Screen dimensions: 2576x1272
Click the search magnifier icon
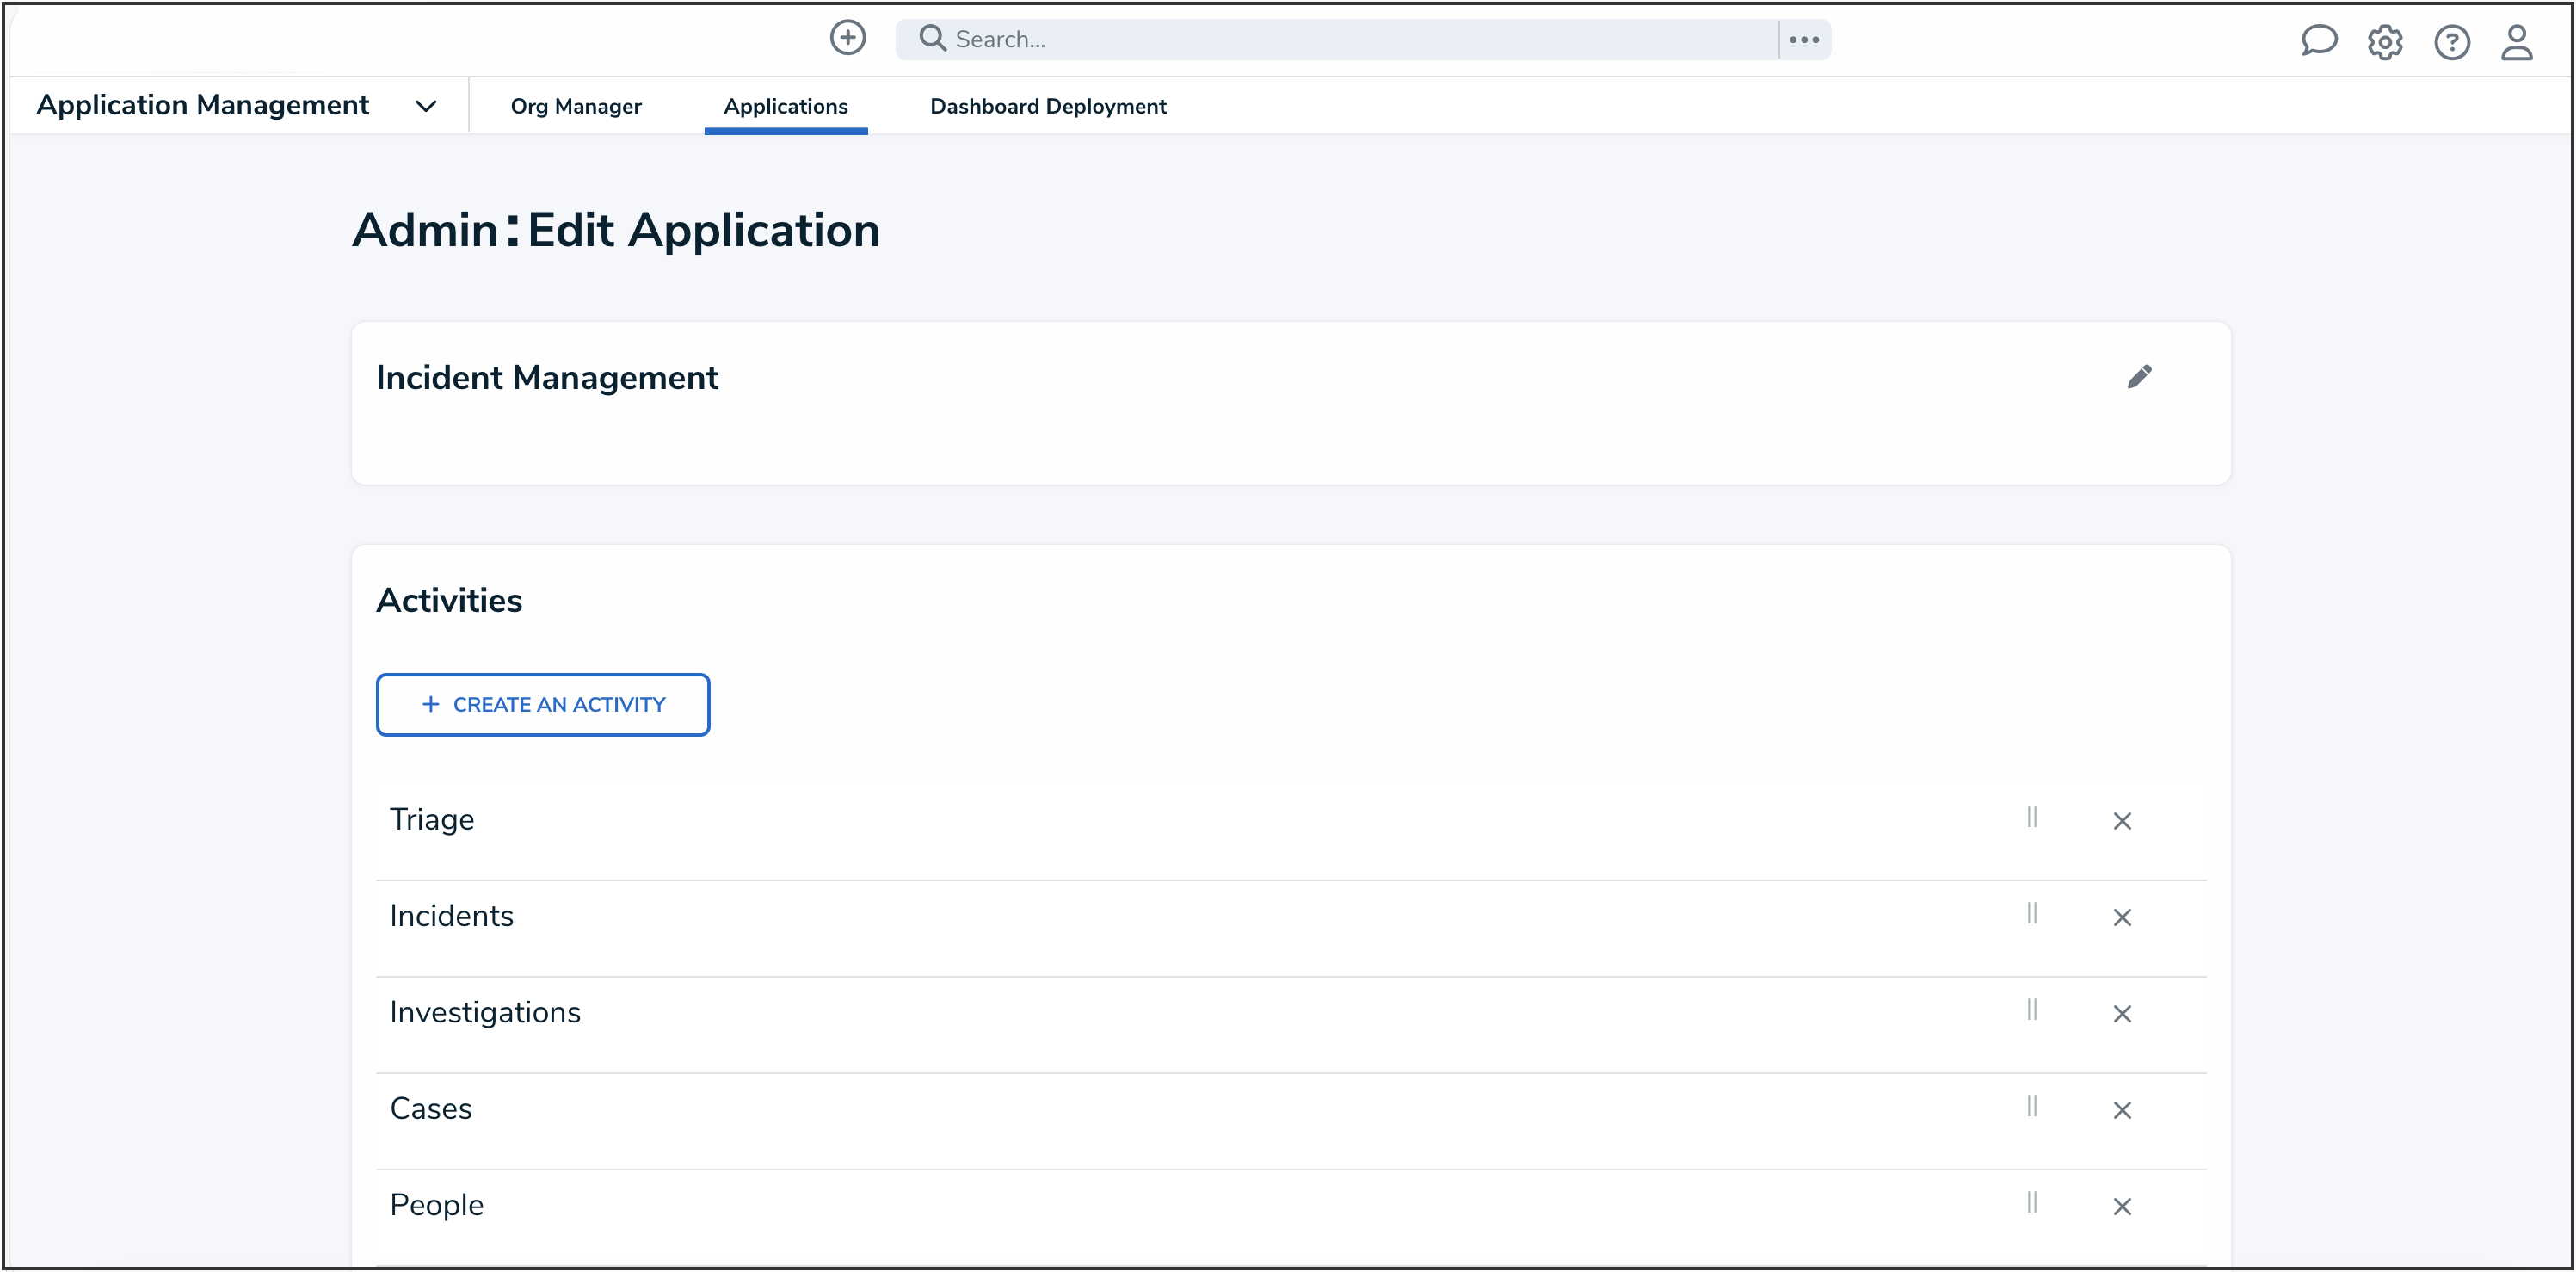[931, 37]
